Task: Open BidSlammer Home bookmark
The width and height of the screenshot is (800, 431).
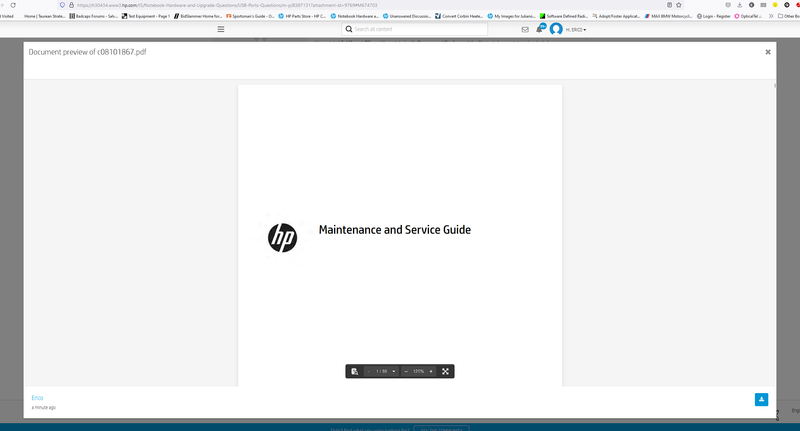Action: (198, 16)
